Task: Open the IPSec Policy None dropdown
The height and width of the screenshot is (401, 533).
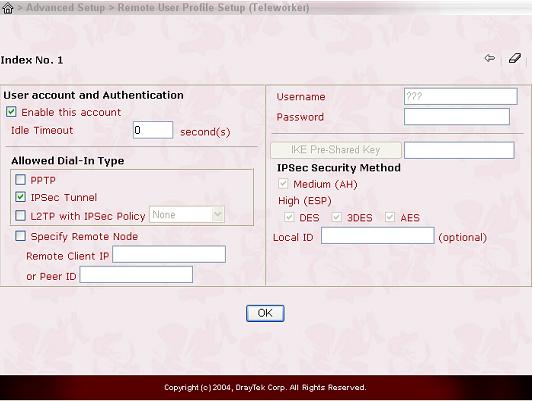Action: tap(187, 215)
